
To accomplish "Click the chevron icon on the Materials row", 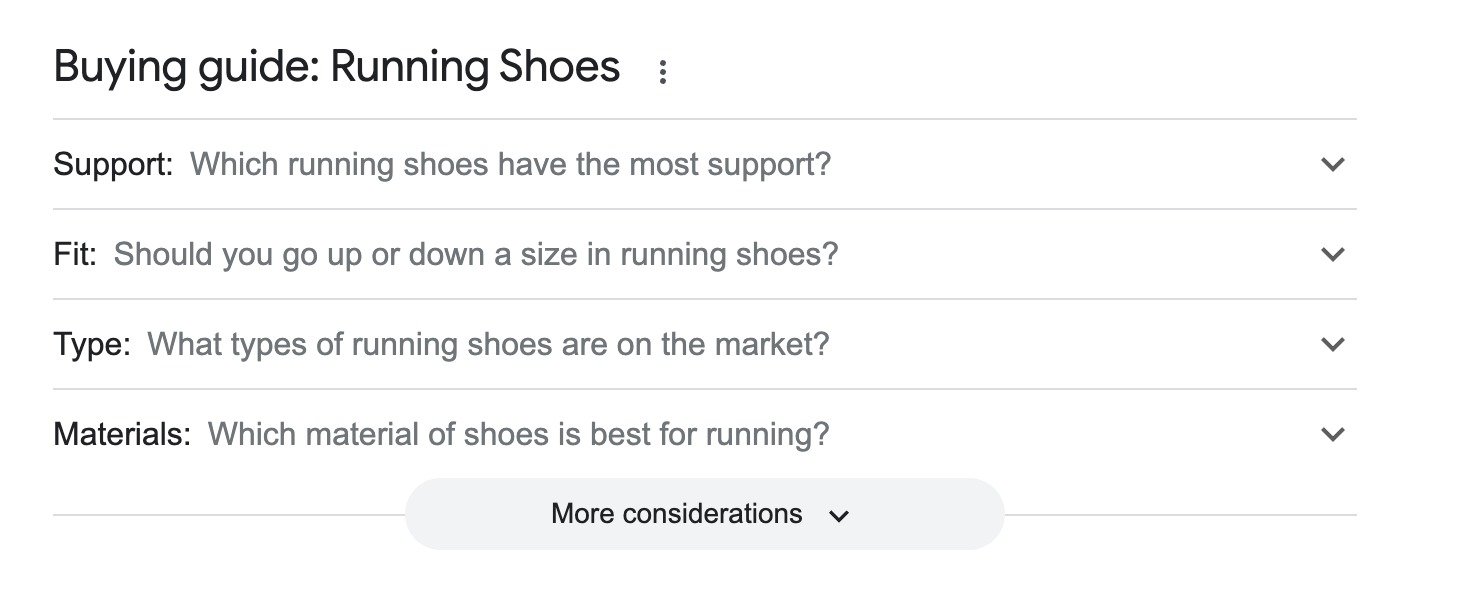I will (x=1332, y=434).
